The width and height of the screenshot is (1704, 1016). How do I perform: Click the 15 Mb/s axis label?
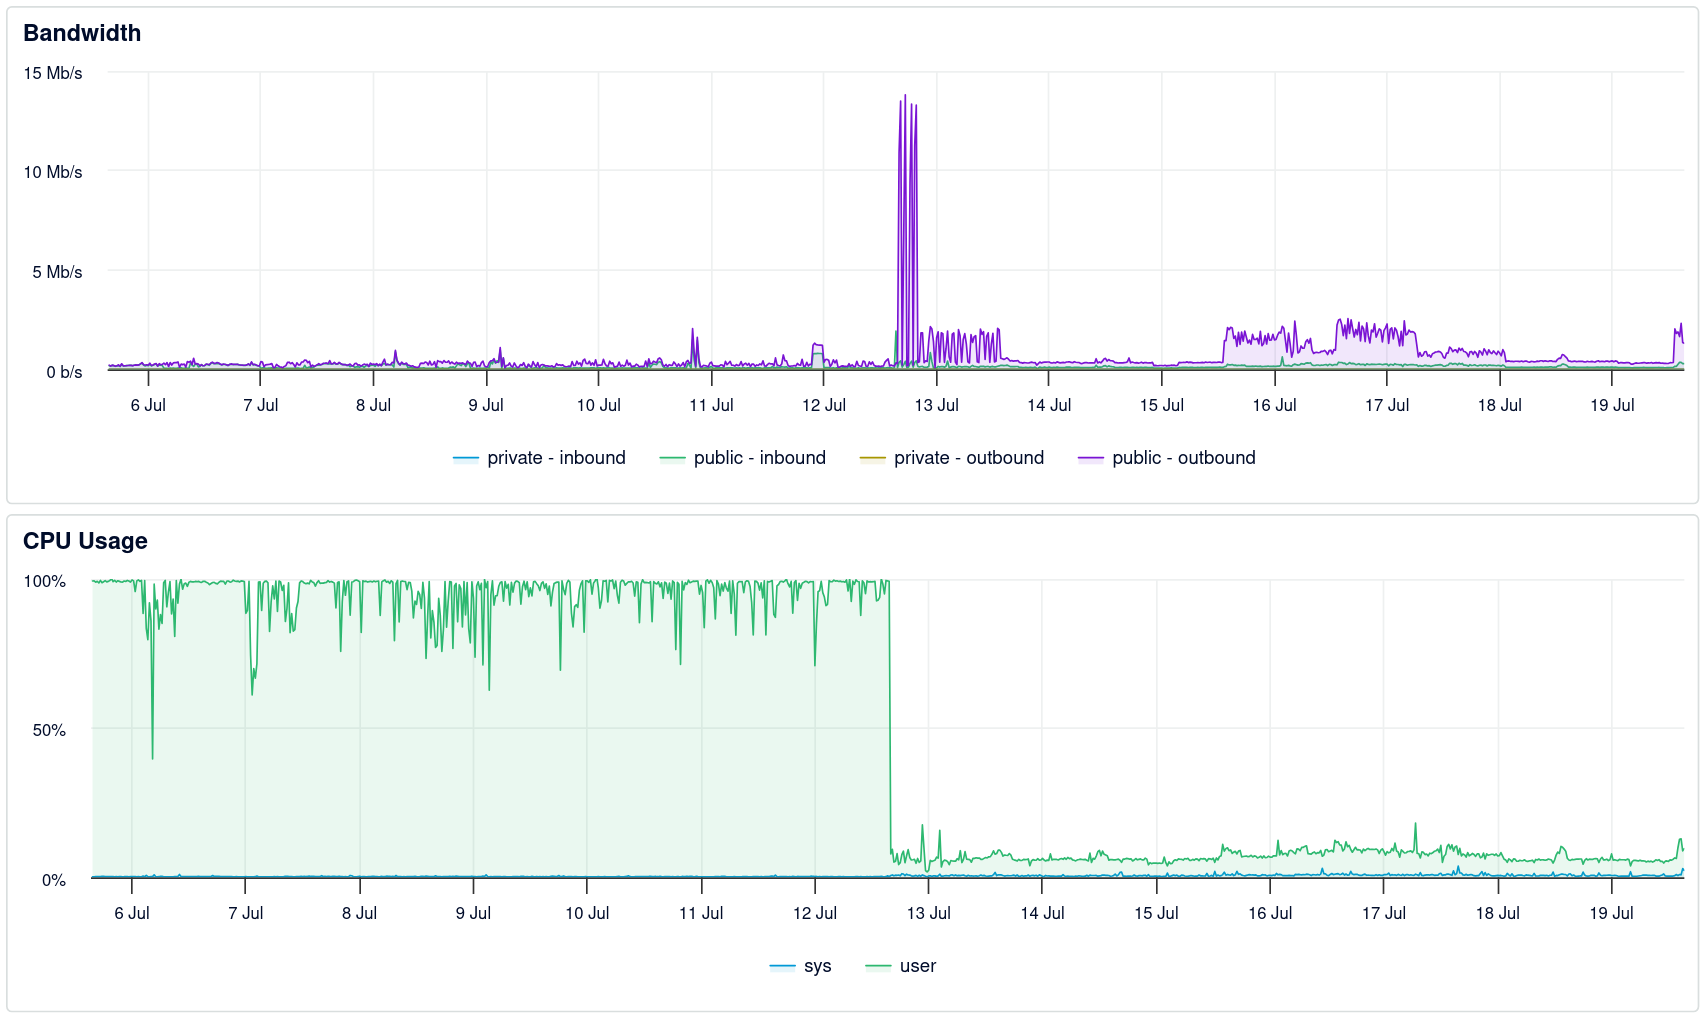click(53, 73)
